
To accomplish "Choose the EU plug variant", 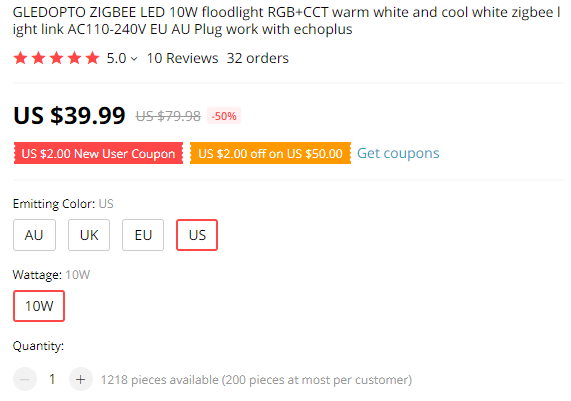I will pos(143,235).
